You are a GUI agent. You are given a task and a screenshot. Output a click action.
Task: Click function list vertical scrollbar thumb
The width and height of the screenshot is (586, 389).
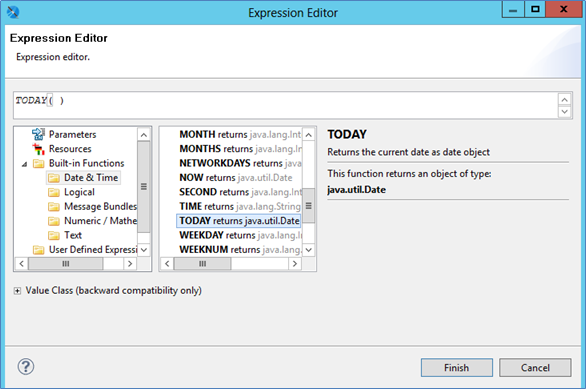[308, 206]
